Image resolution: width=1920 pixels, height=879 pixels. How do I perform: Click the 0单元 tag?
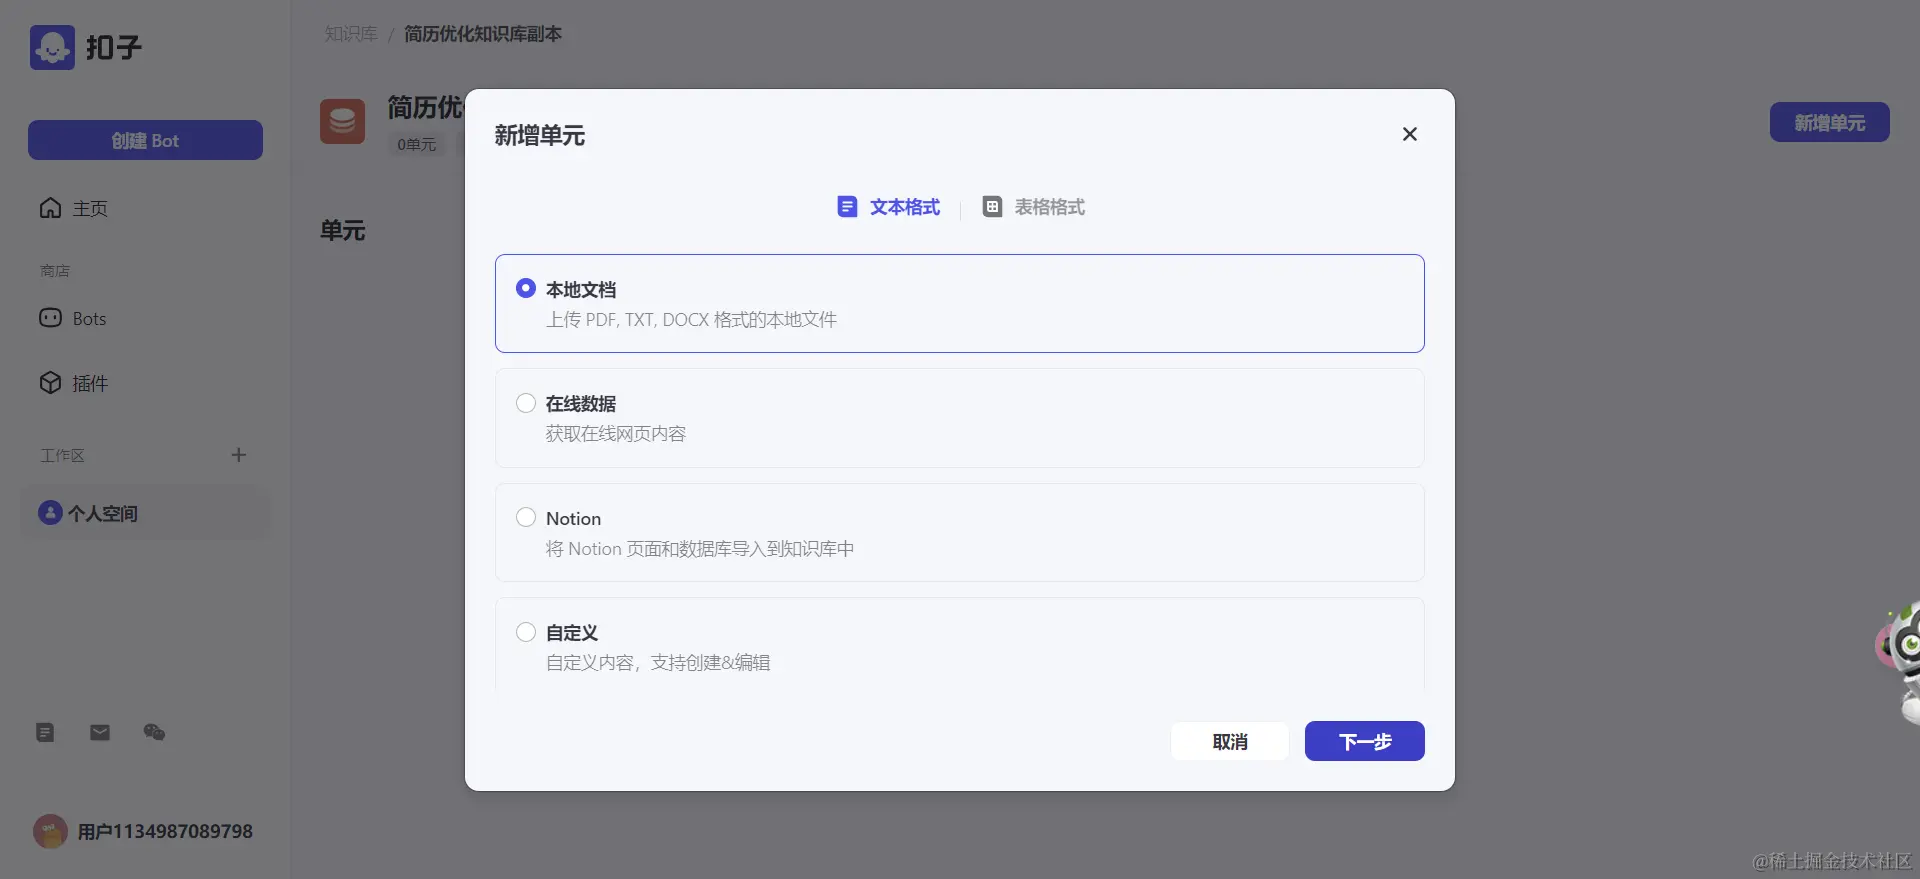[416, 144]
